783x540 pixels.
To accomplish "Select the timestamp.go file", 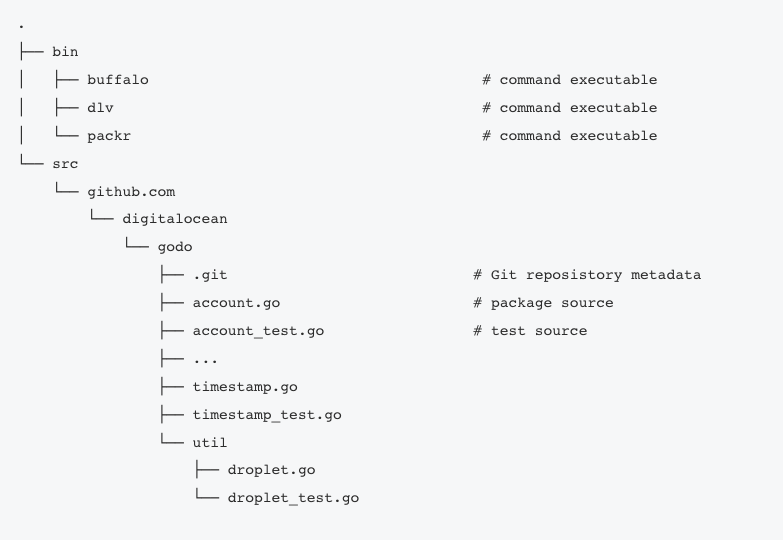I will point(245,387).
